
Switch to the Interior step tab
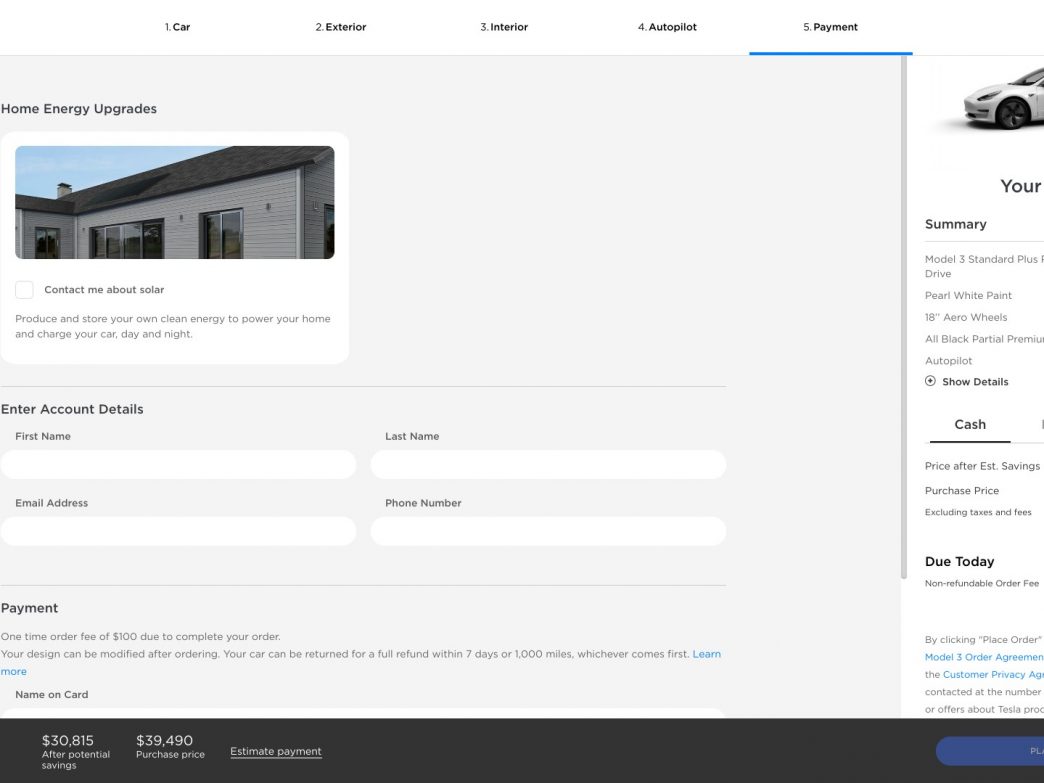(x=504, y=27)
